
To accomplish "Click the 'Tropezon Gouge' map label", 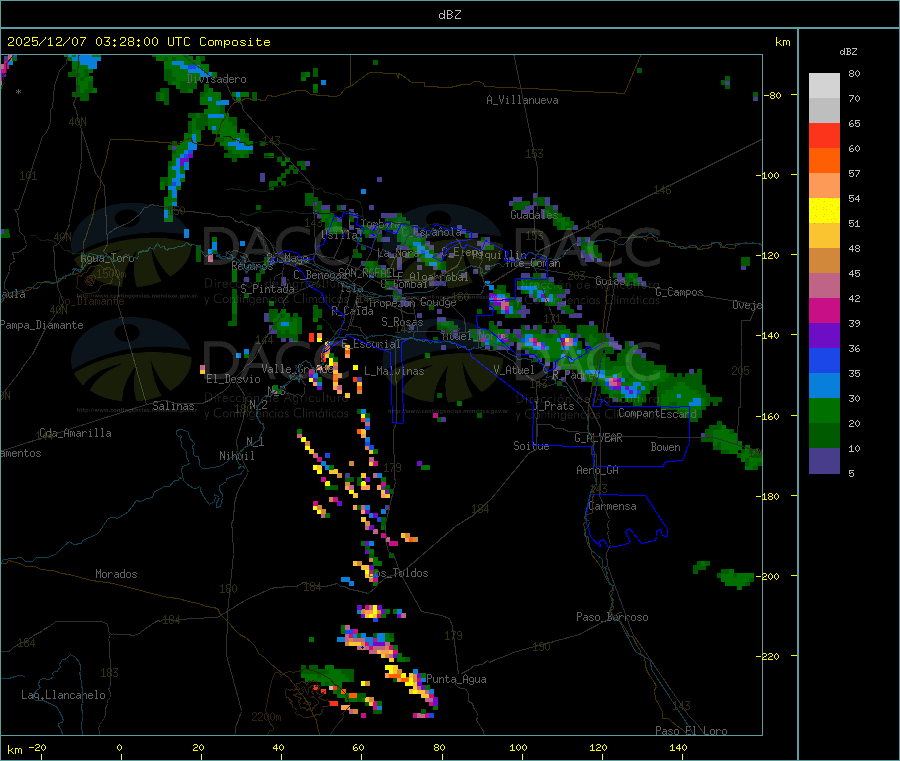I will pyautogui.click(x=412, y=302).
